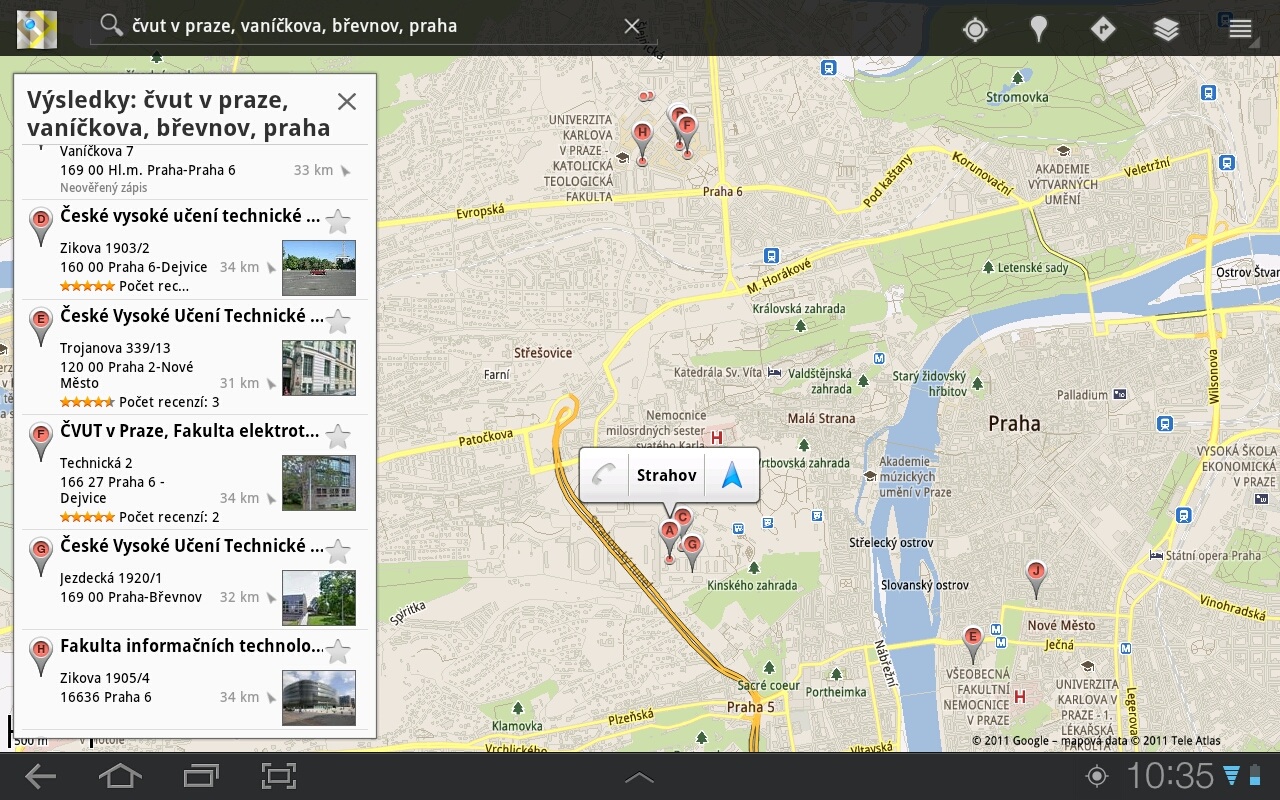The width and height of the screenshot is (1280, 800).
Task: Start navigation arrow in Strahov popup
Action: click(732, 475)
